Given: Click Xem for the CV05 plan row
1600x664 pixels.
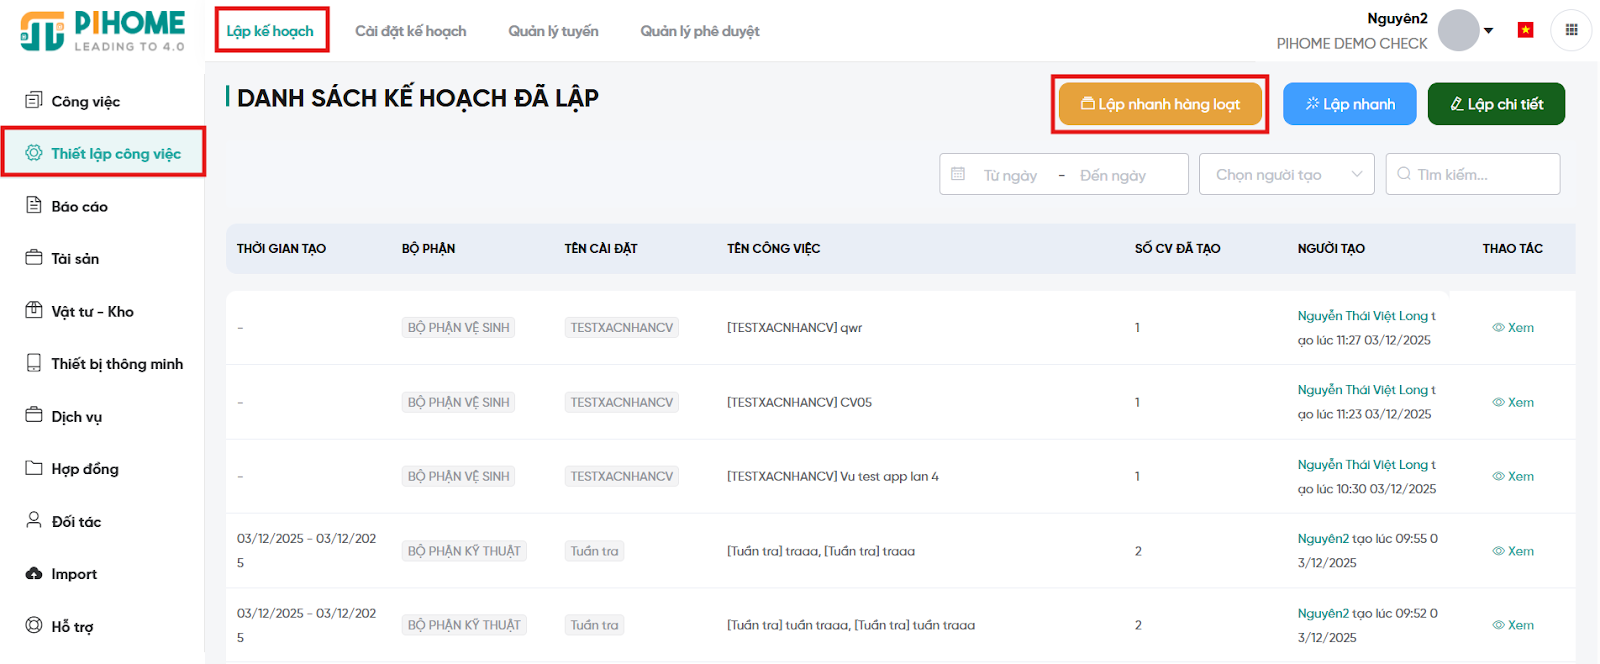Looking at the screenshot, I should click(1513, 402).
